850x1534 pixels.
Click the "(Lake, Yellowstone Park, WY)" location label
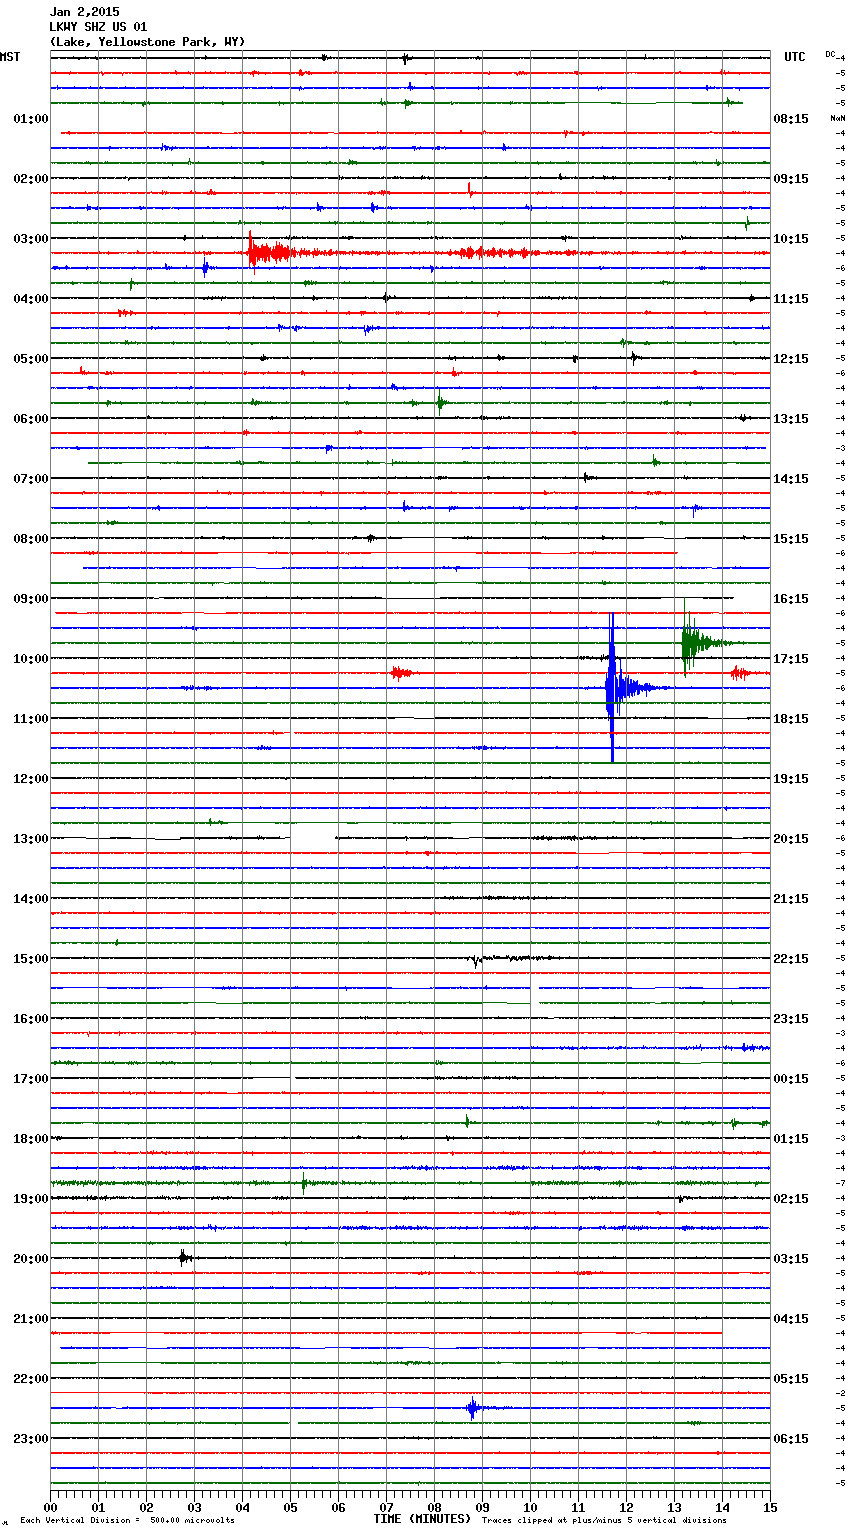(147, 42)
